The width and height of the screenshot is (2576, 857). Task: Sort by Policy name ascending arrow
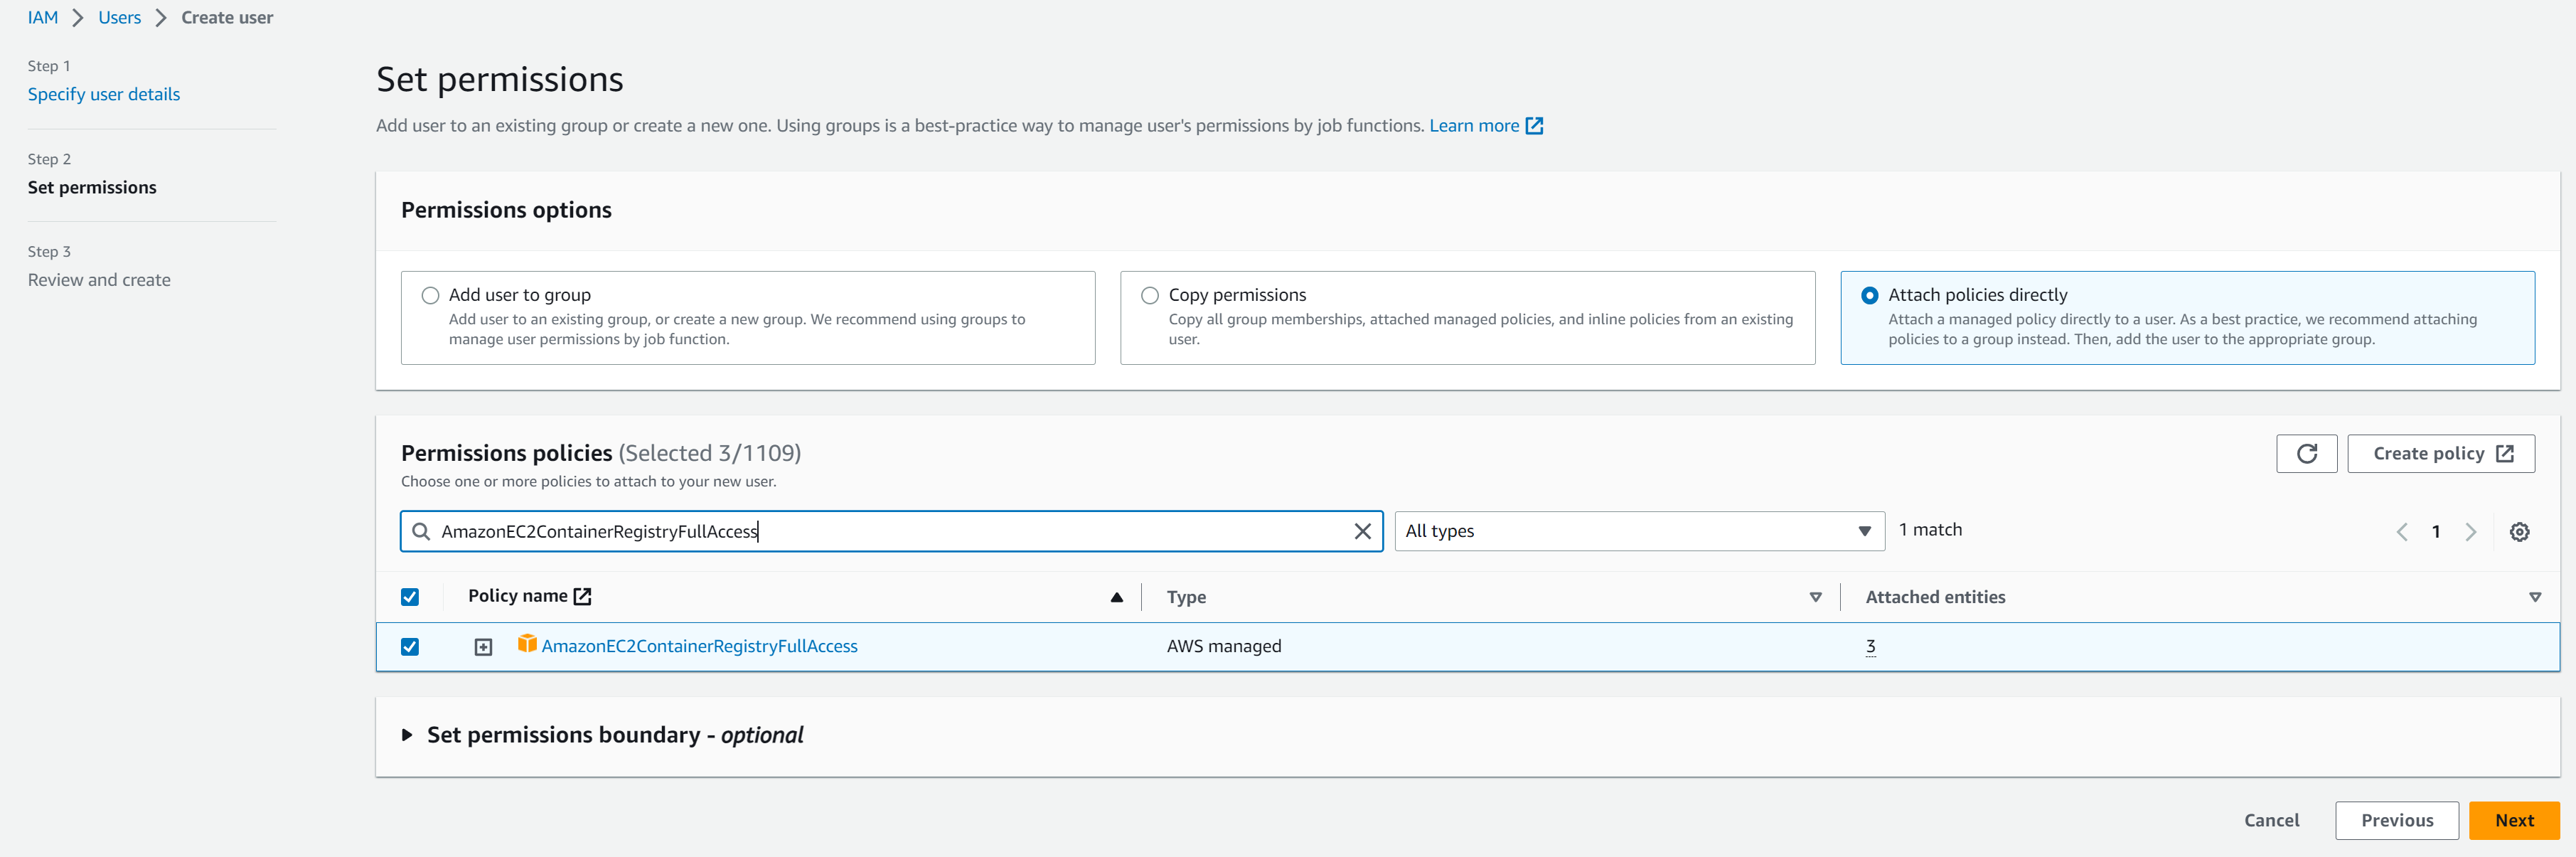[1116, 597]
